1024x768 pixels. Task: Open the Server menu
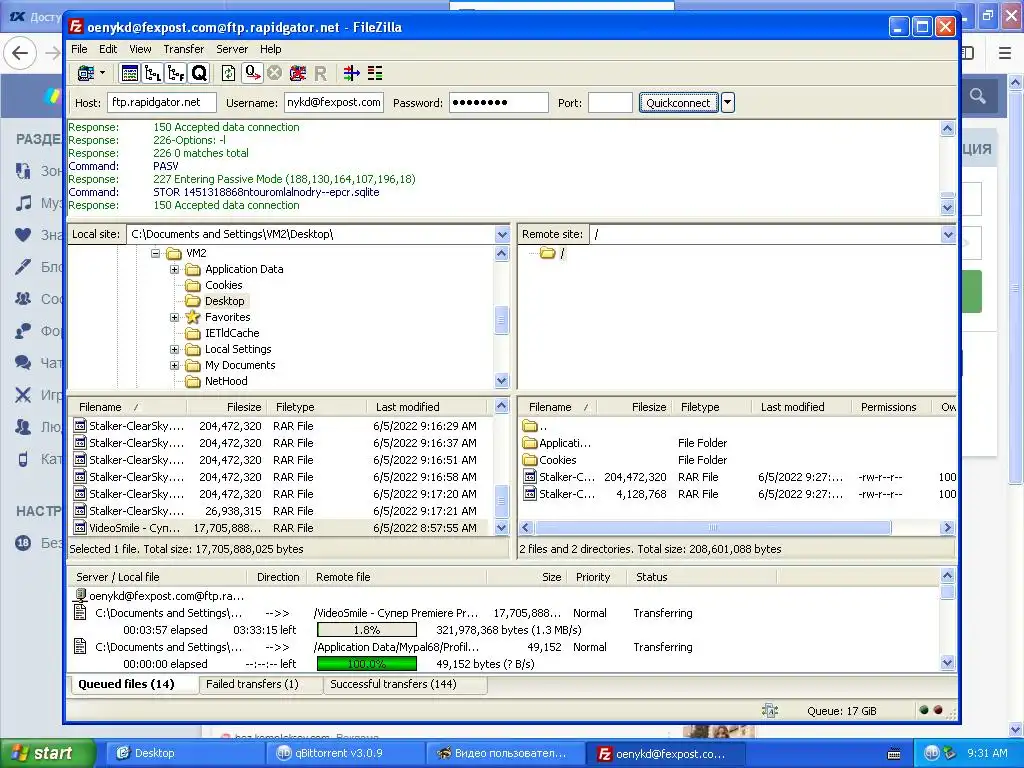232,49
